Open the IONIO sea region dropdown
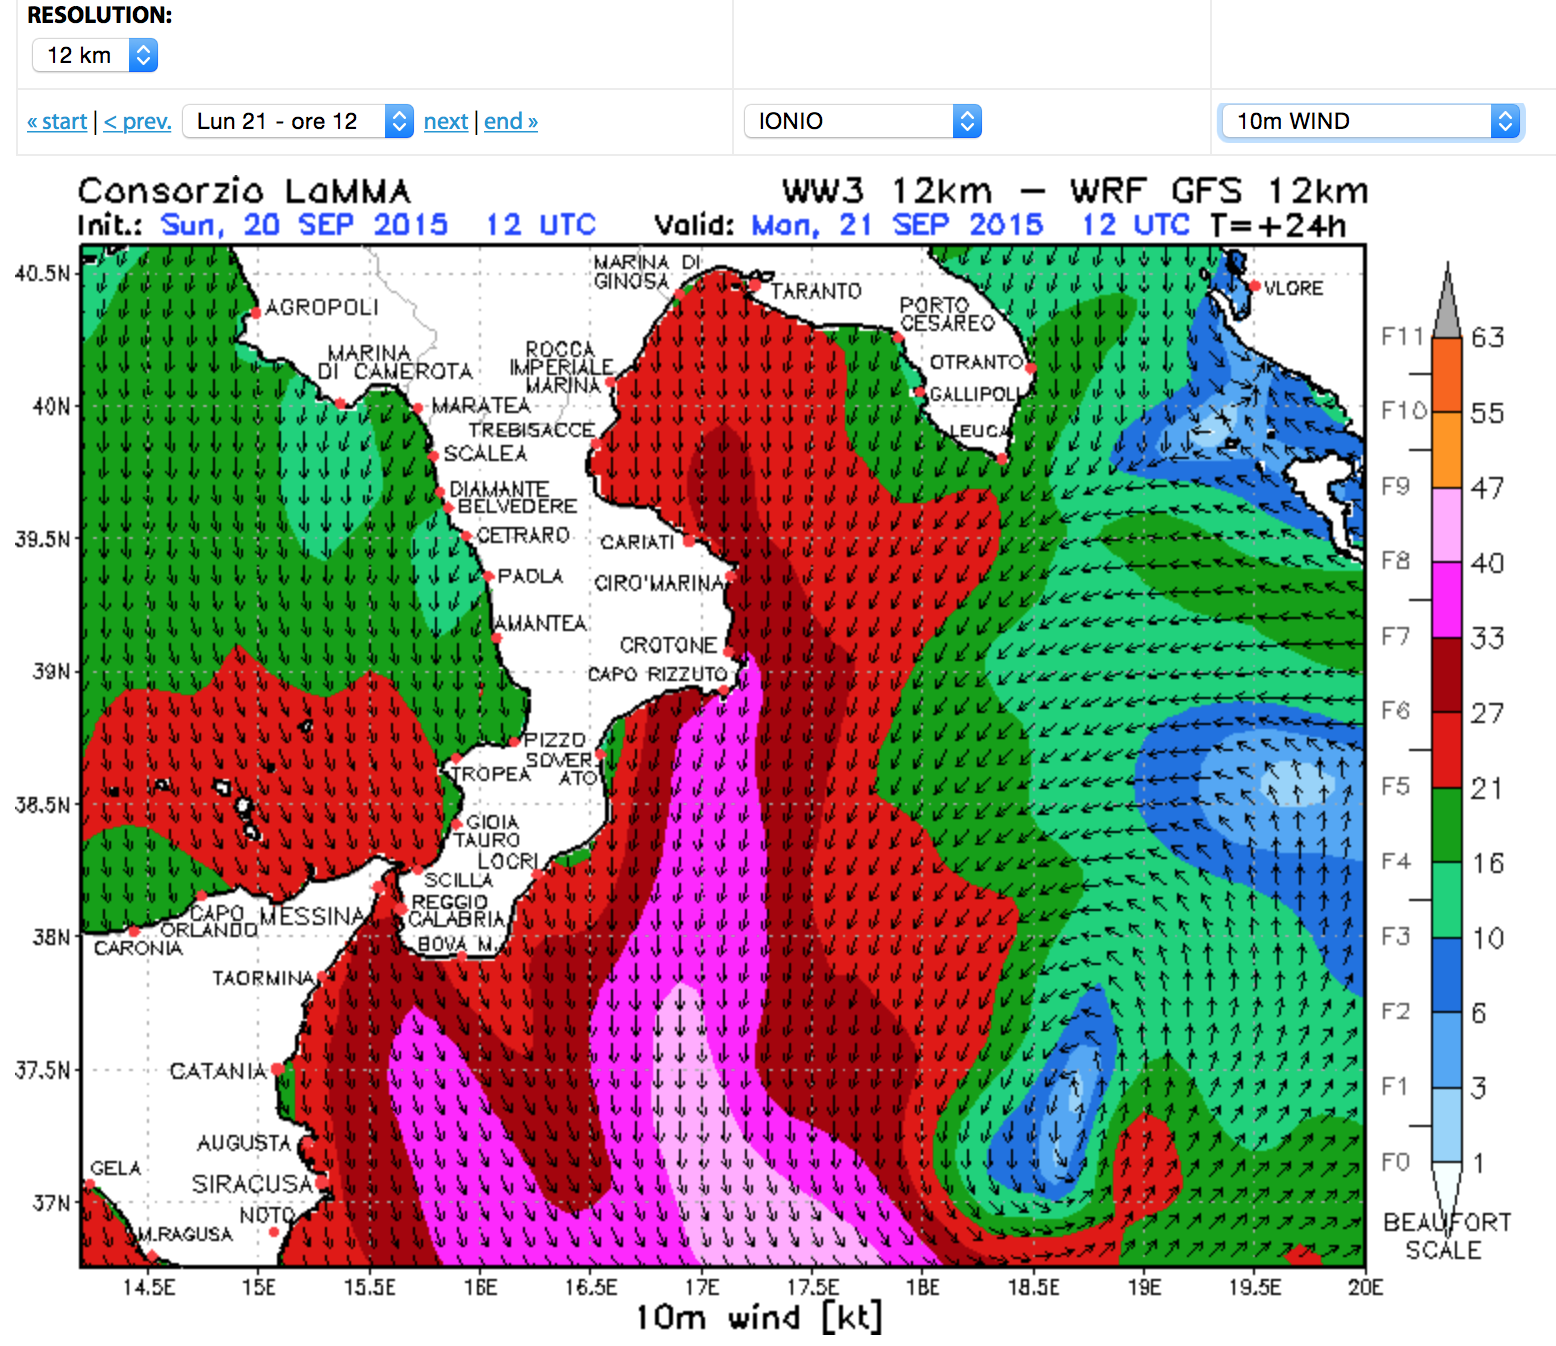Screen dimensions: 1556x1346 (x=862, y=121)
